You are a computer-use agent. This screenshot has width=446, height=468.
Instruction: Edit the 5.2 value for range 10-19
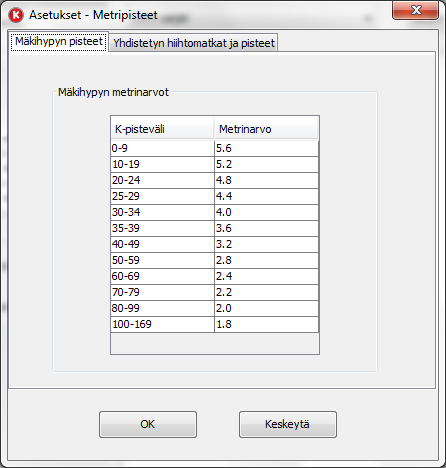pos(266,164)
